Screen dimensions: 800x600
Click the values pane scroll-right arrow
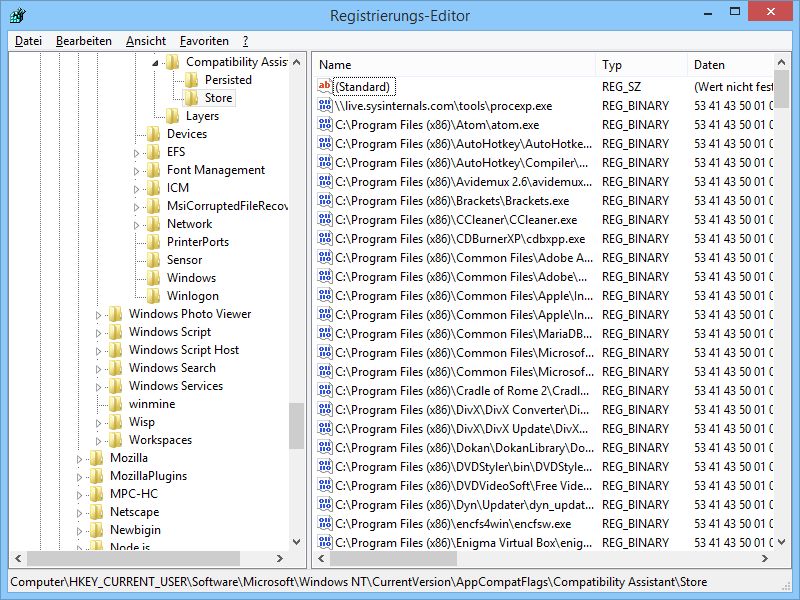click(x=764, y=558)
